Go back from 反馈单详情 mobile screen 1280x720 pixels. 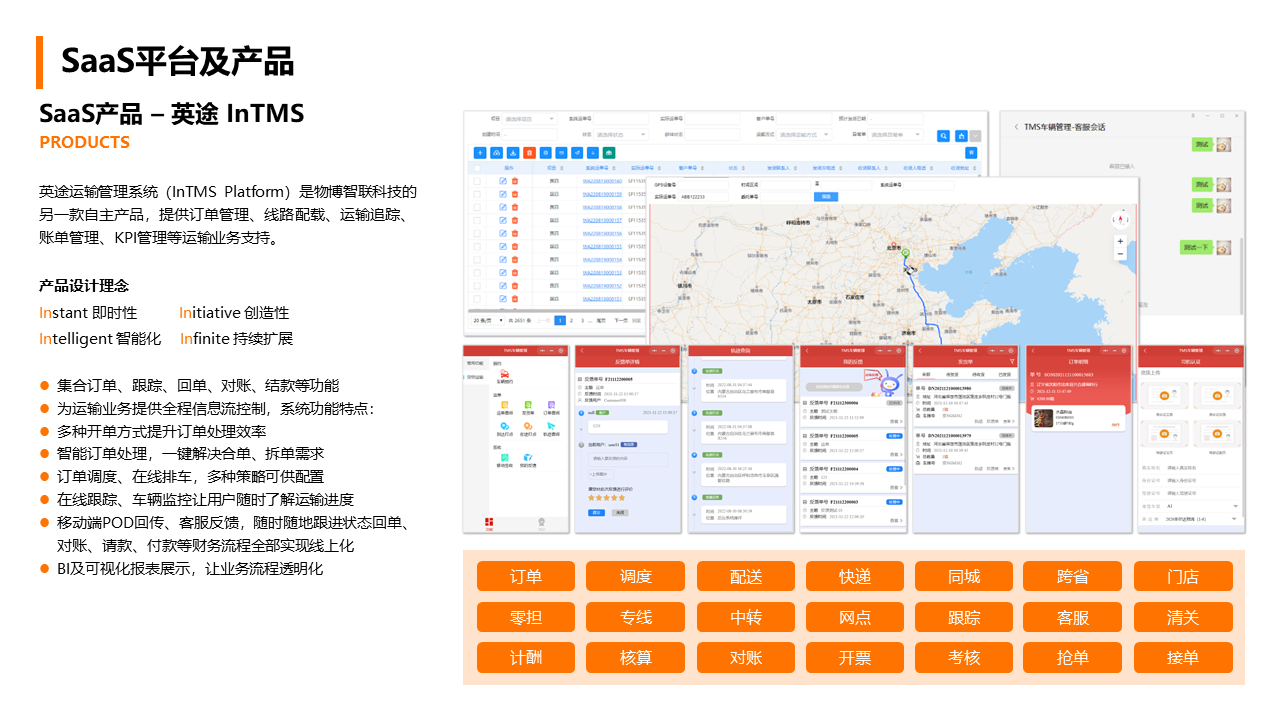click(x=582, y=351)
